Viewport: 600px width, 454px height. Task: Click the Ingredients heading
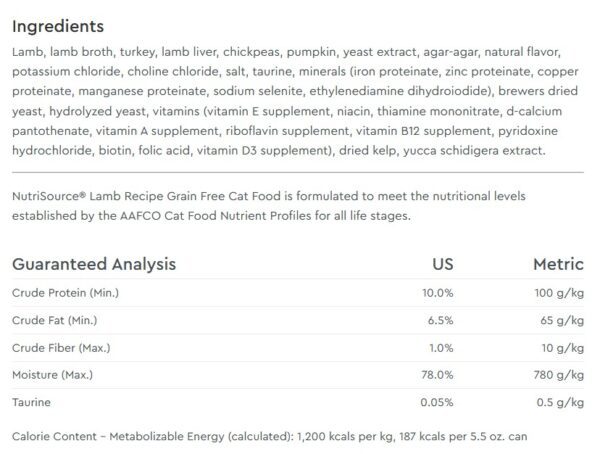[58, 27]
